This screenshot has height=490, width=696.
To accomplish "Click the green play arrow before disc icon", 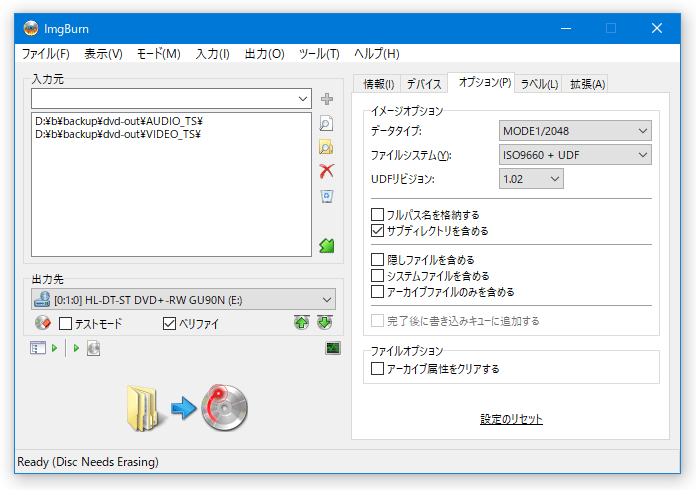I will (x=76, y=348).
